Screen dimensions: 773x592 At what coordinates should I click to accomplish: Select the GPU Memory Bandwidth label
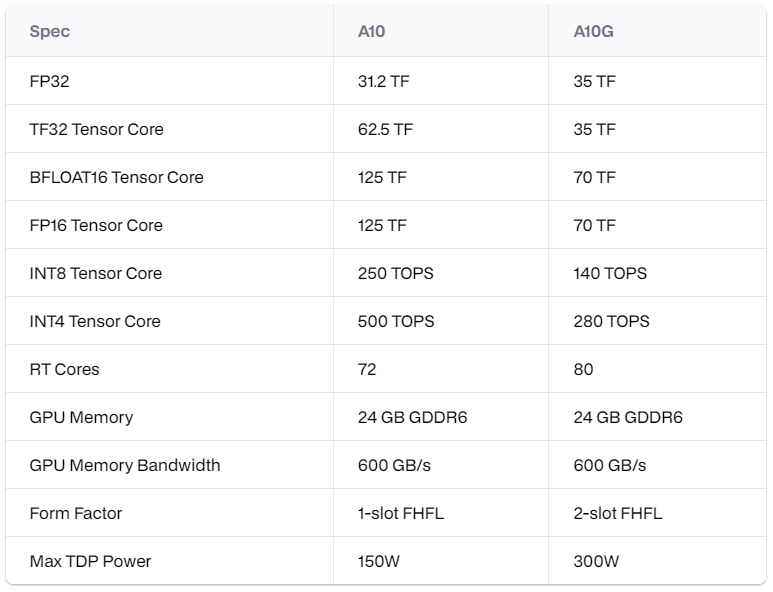tap(125, 465)
